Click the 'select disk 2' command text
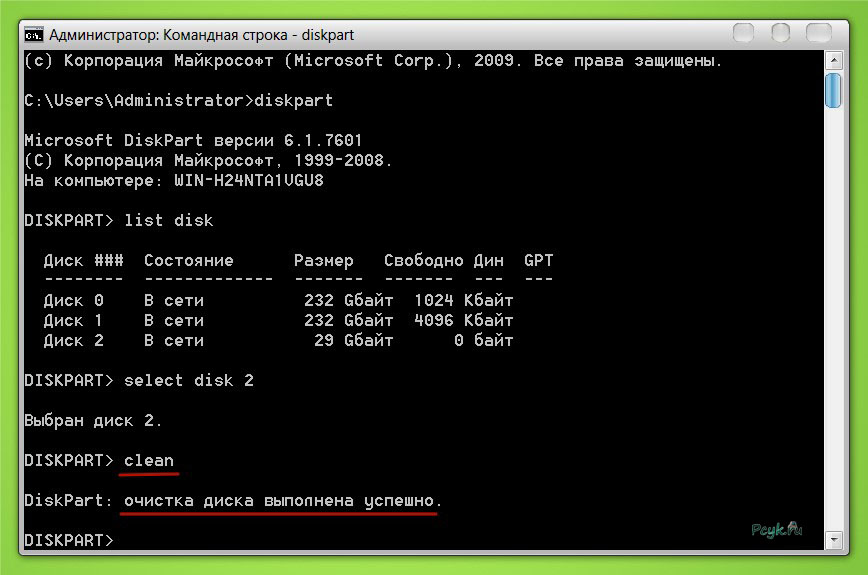The width and height of the screenshot is (868, 575). [188, 380]
